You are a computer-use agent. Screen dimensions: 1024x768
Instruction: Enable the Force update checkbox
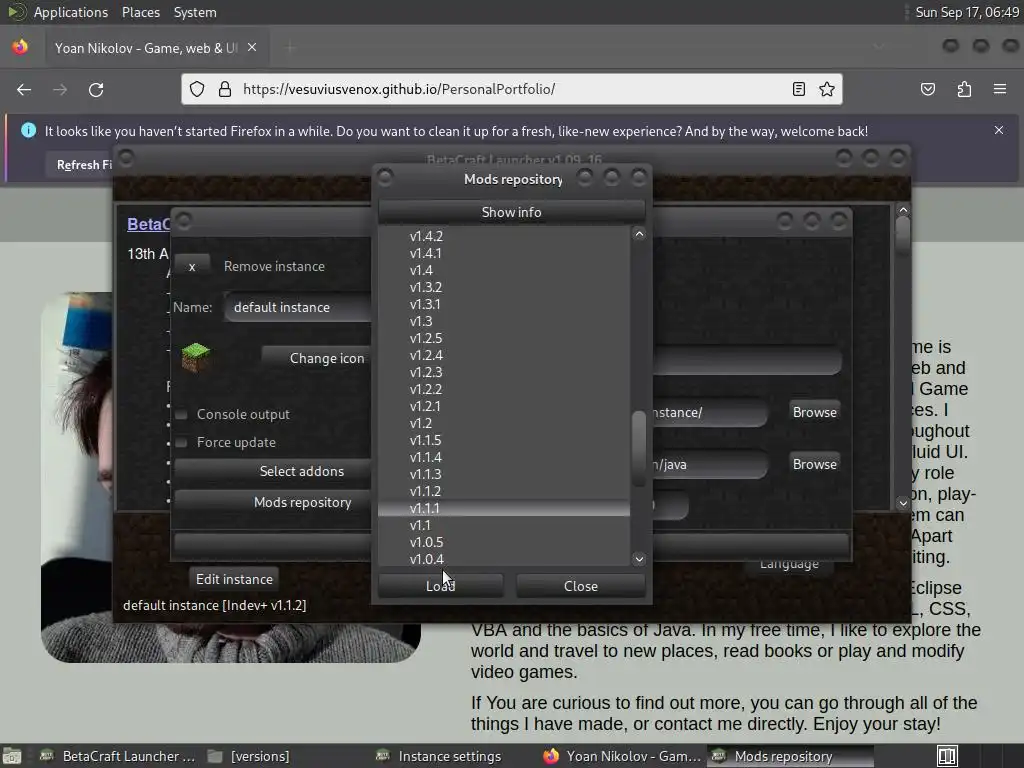(182, 442)
